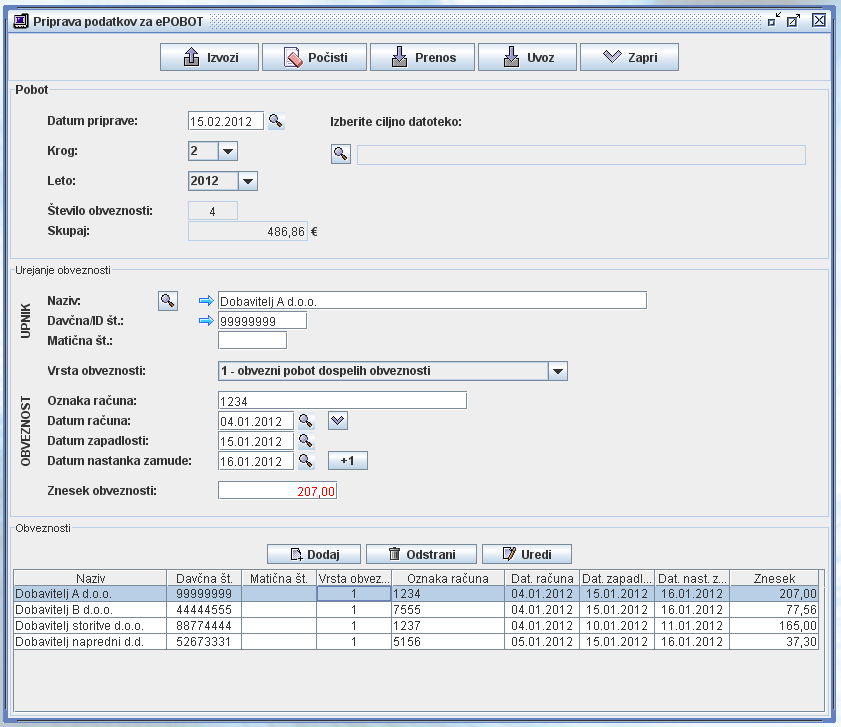Close the form with Zapri
The height and width of the screenshot is (727, 841).
tap(629, 58)
